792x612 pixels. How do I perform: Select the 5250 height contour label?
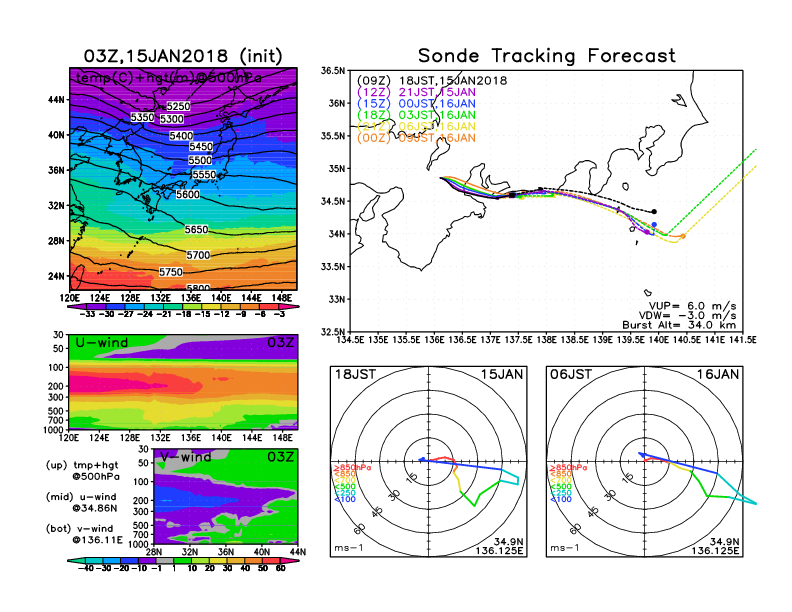point(178,106)
